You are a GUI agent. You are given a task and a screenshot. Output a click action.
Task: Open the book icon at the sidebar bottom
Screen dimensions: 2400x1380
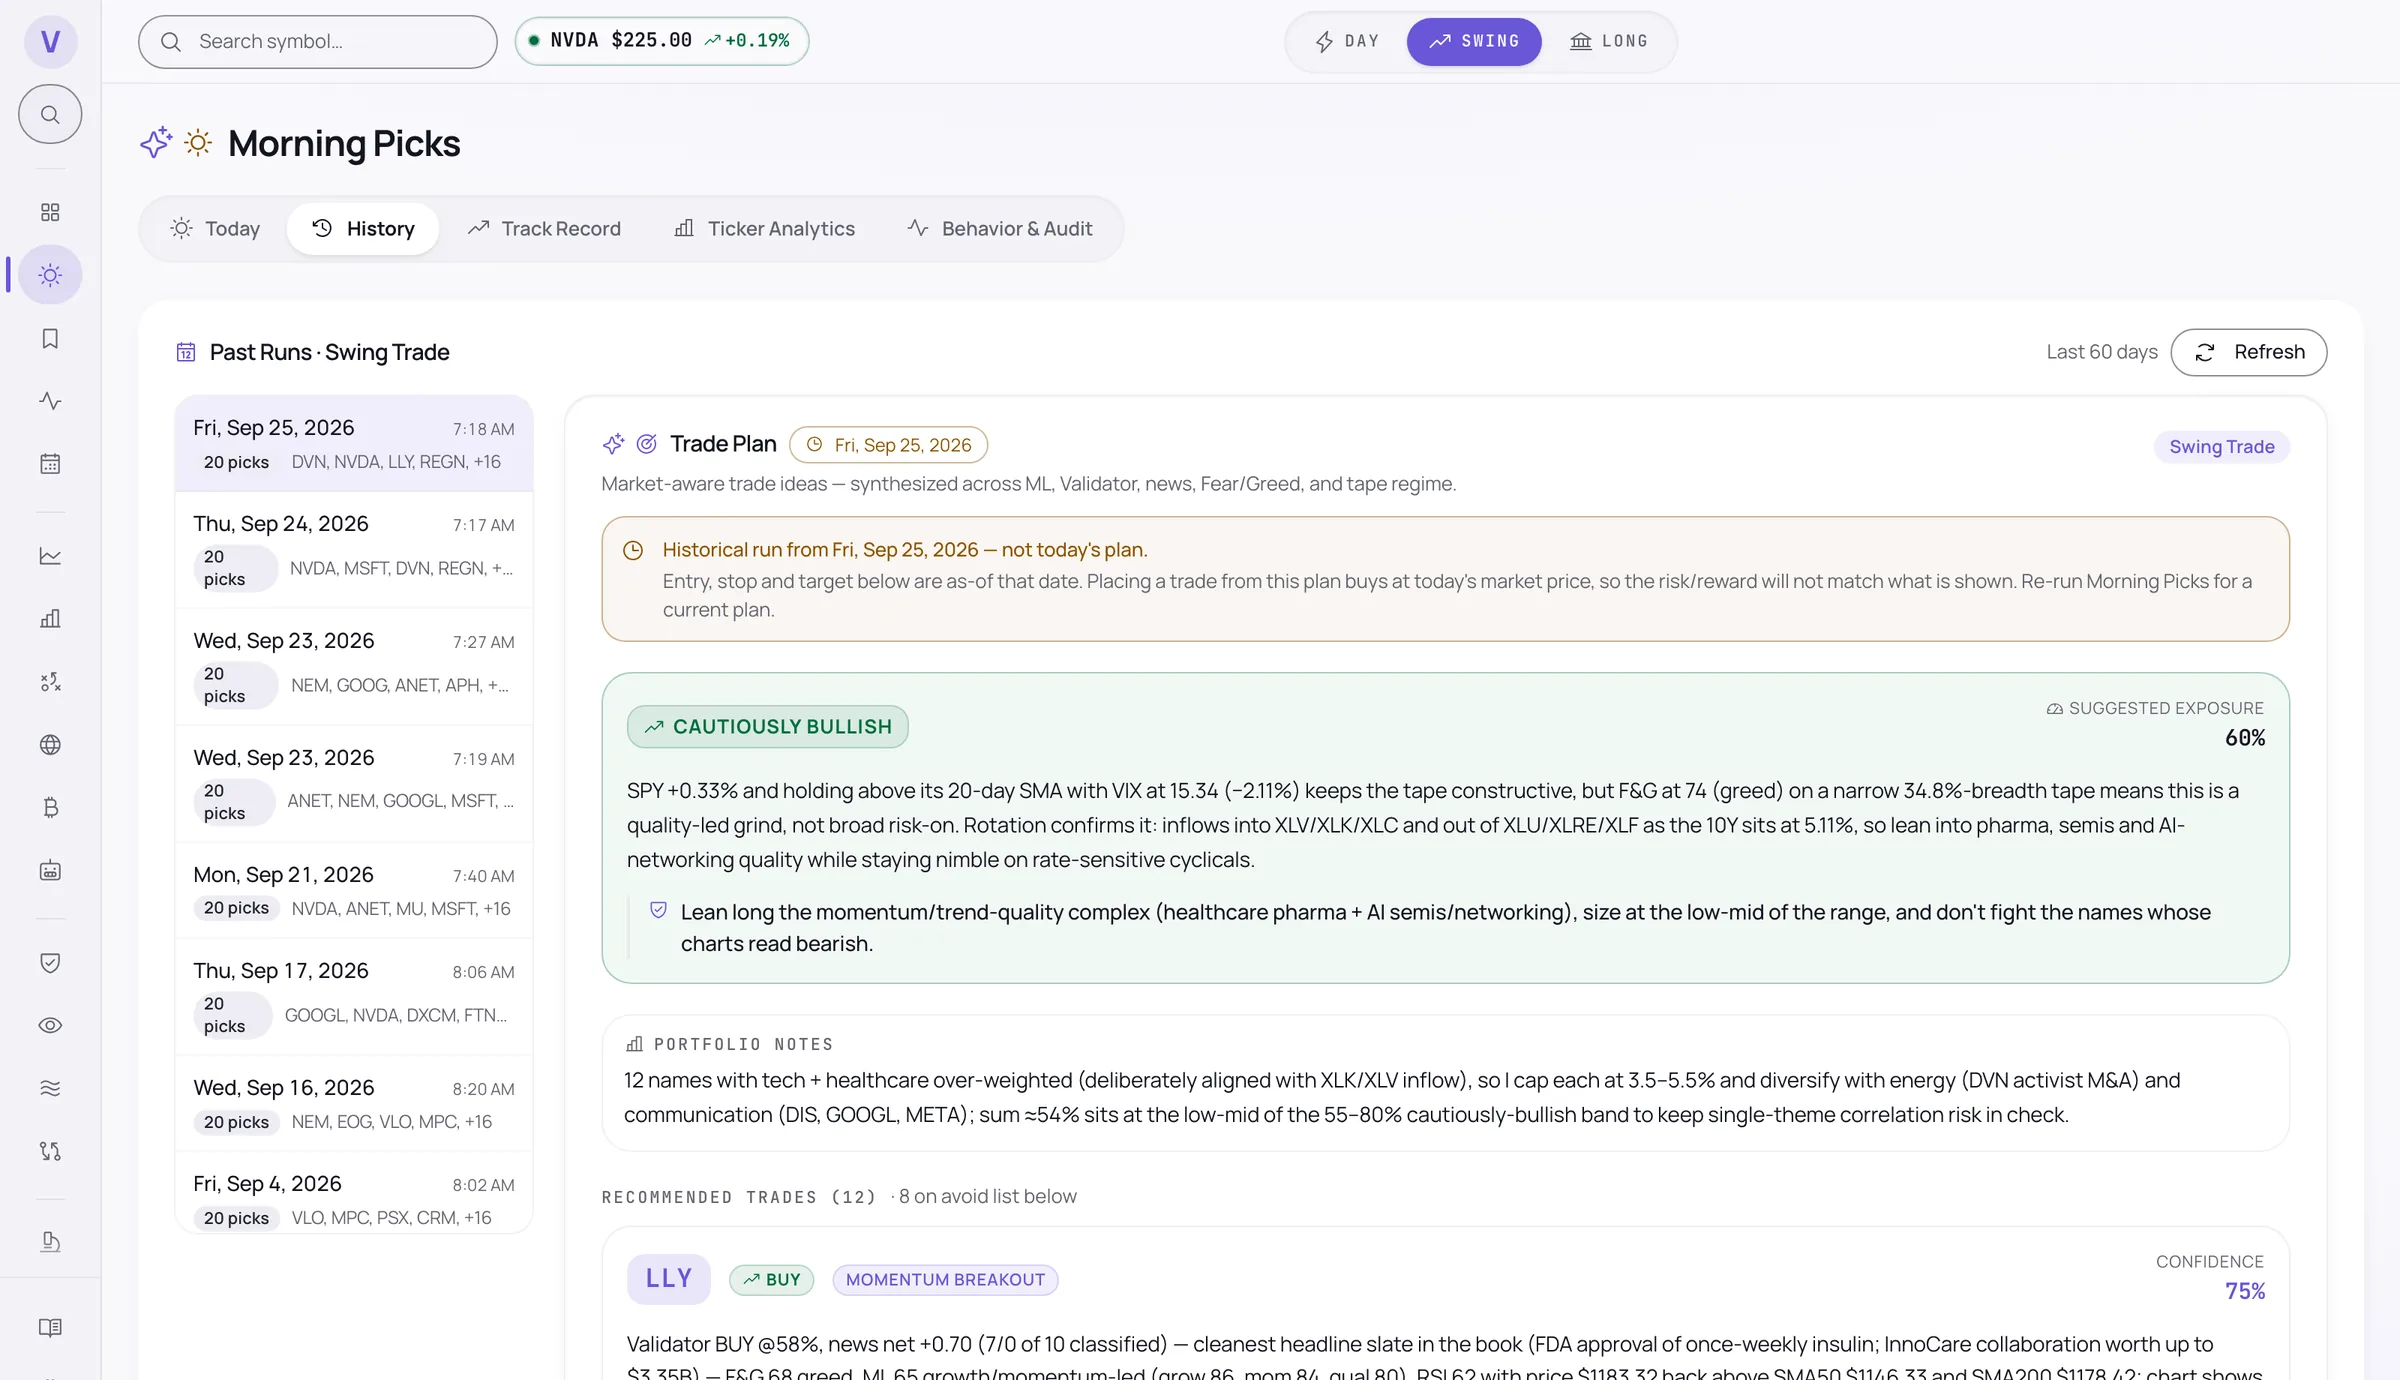pos(50,1328)
